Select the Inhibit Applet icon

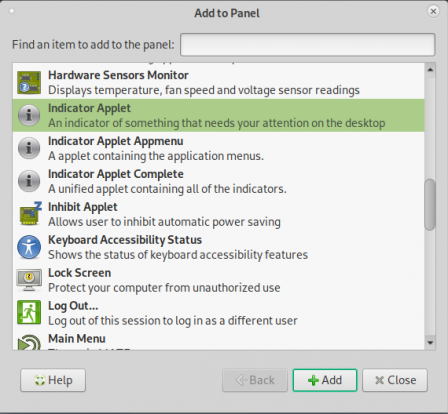[29, 214]
